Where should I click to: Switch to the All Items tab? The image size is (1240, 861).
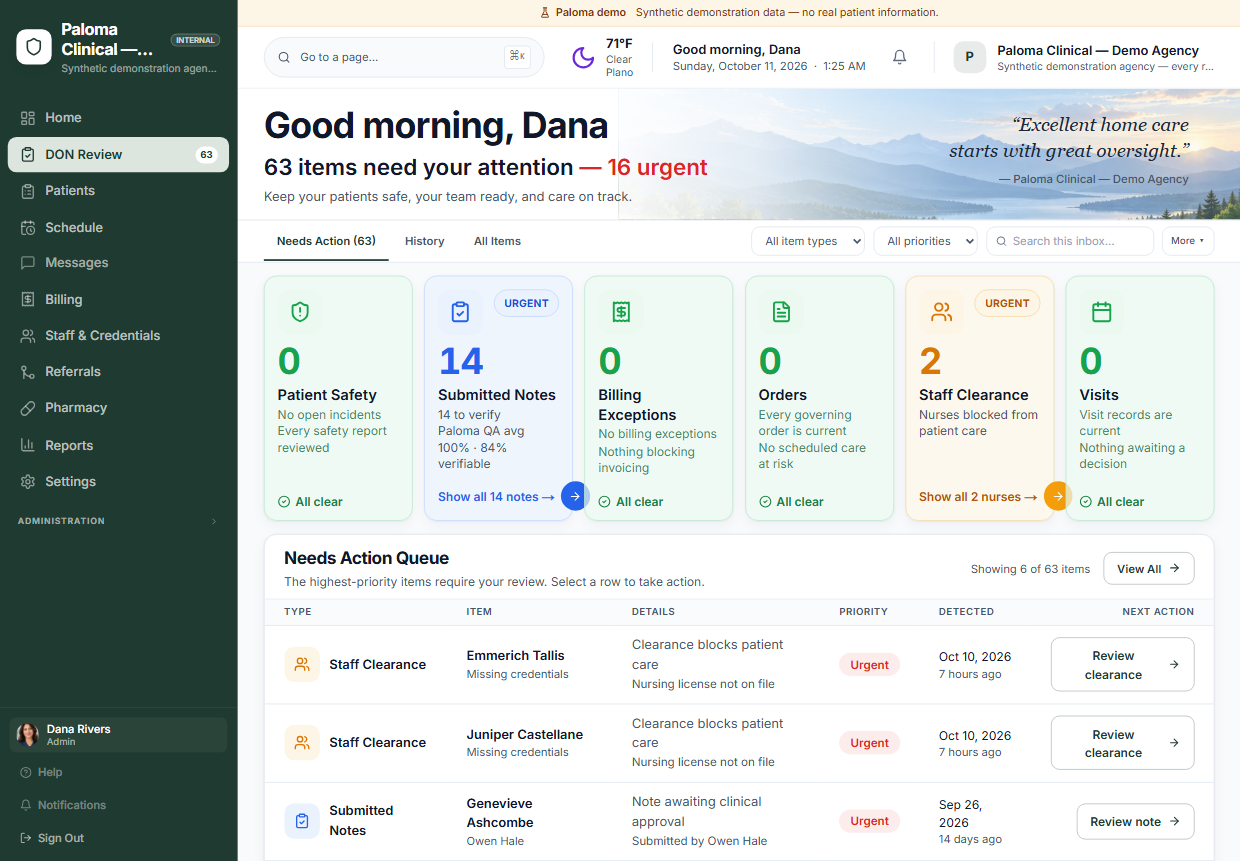(x=497, y=241)
